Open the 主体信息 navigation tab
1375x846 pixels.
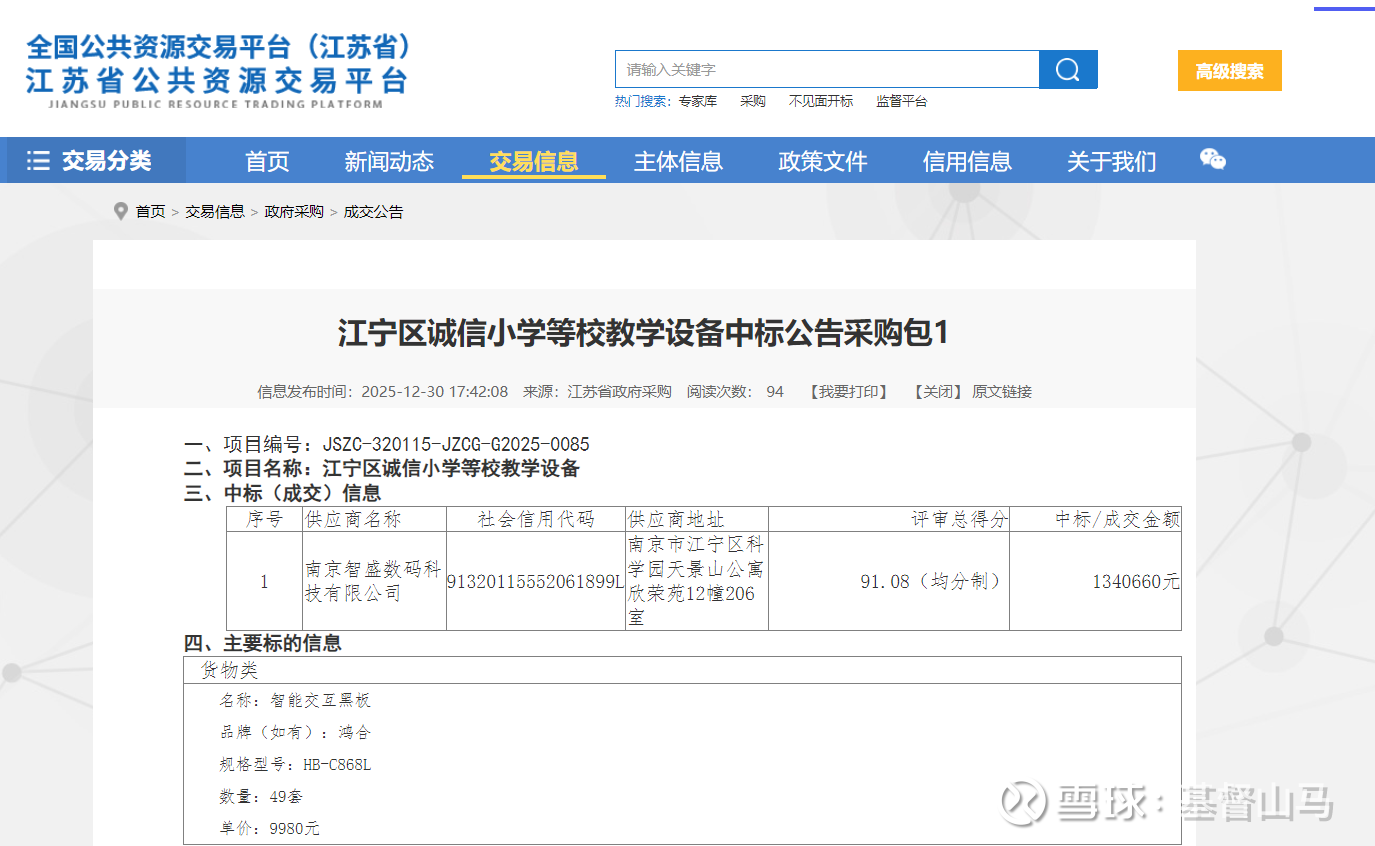(x=678, y=161)
